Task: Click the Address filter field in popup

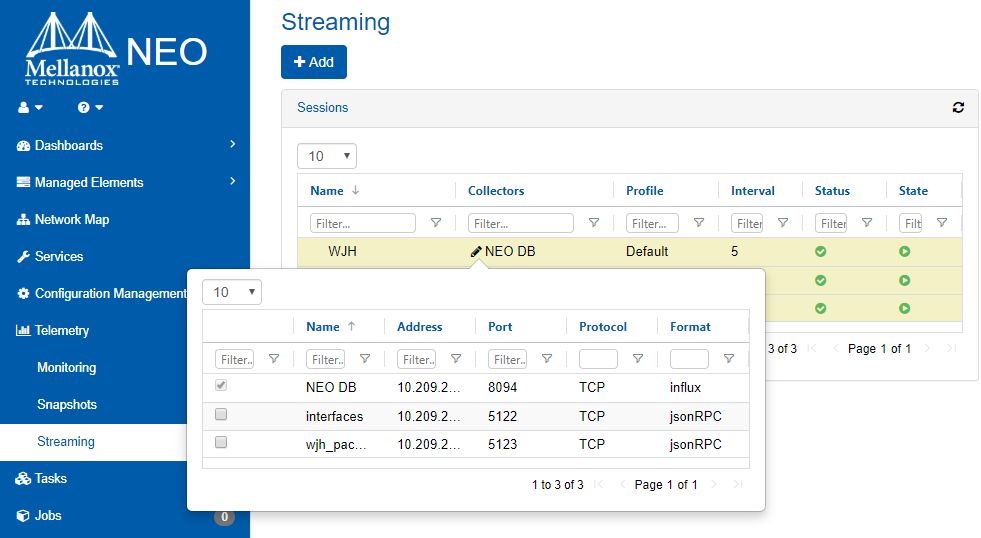Action: [x=417, y=359]
